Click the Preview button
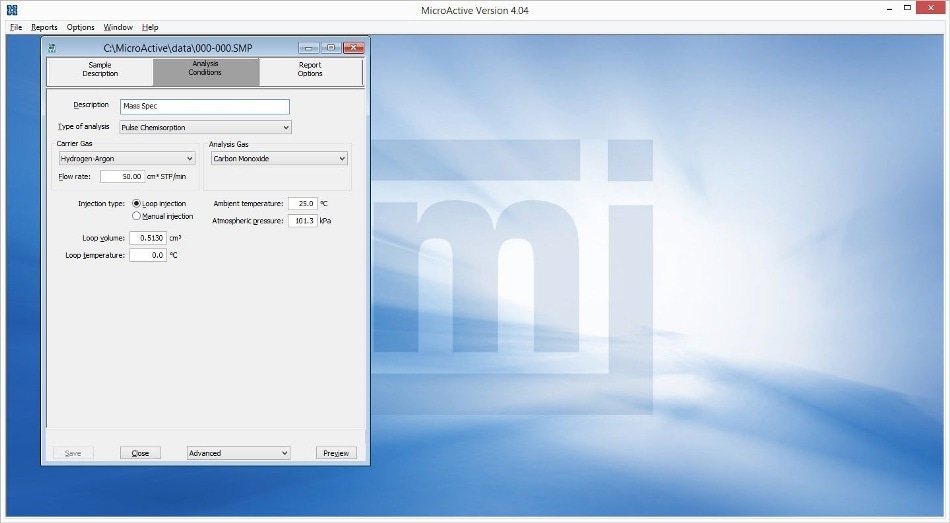950x523 pixels. pyautogui.click(x=336, y=453)
